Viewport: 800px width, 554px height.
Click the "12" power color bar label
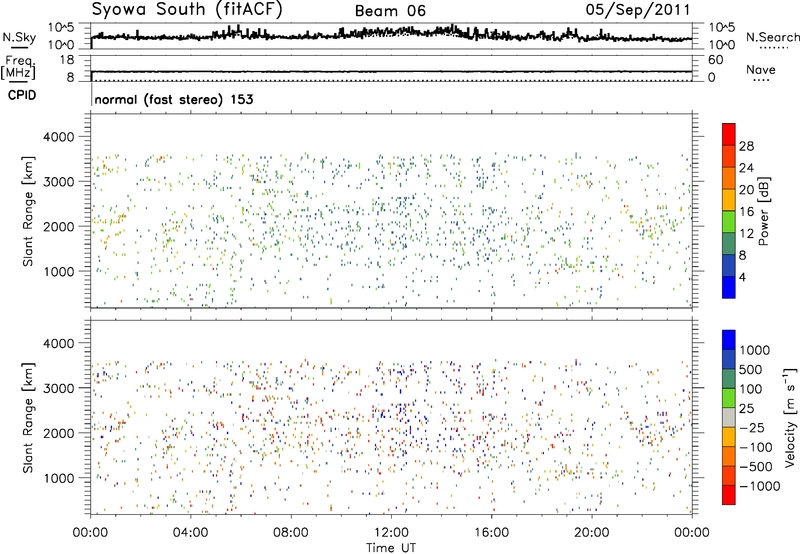coord(746,234)
